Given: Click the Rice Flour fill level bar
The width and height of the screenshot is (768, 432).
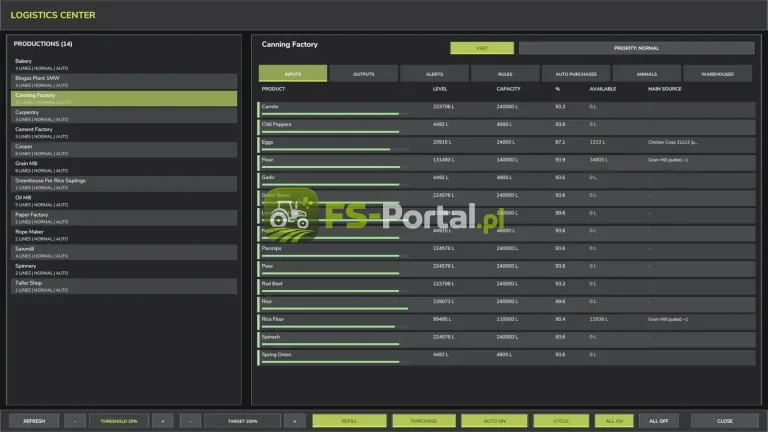Looking at the screenshot, I should pos(335,326).
